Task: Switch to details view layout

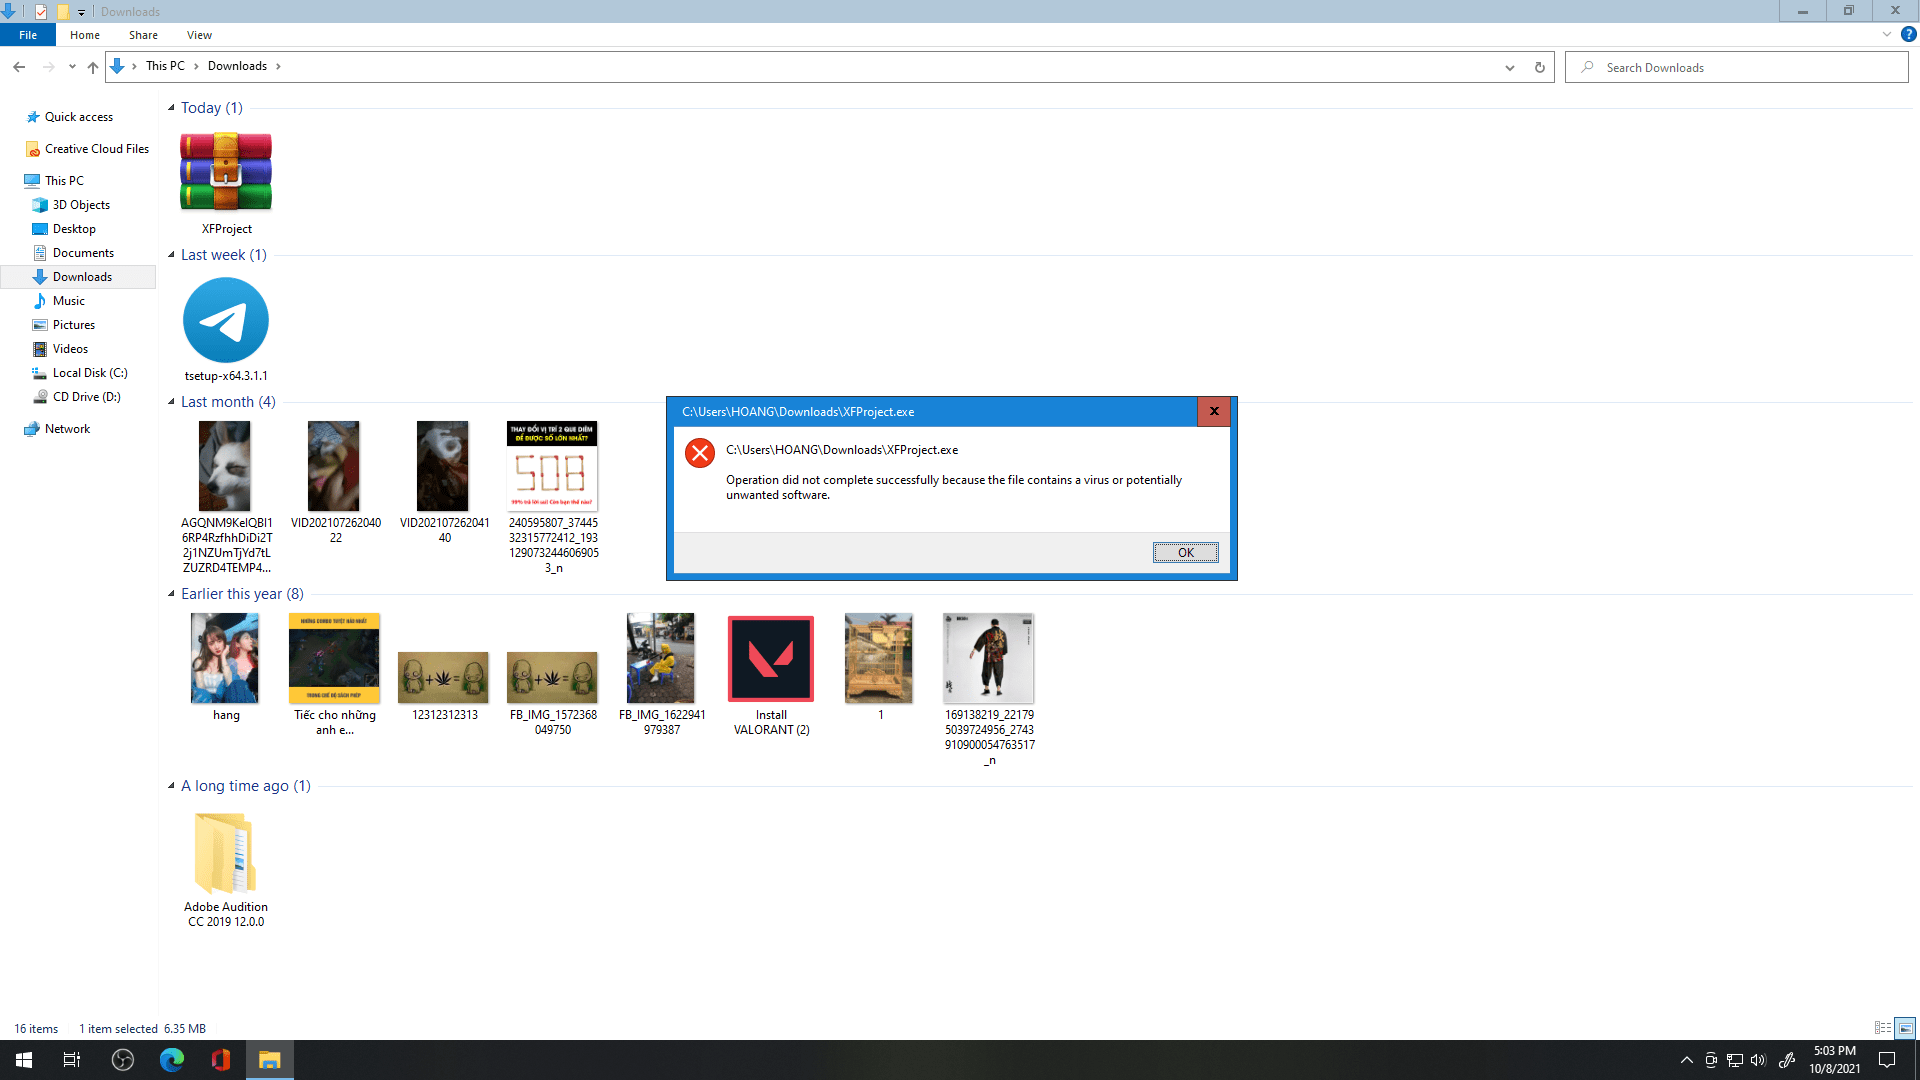Action: (1883, 1028)
